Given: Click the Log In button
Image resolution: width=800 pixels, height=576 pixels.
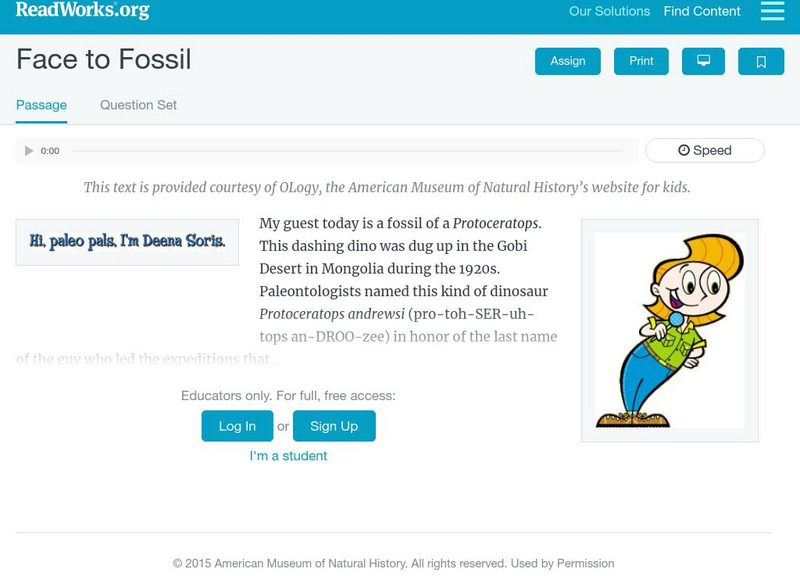Looking at the screenshot, I should pyautogui.click(x=237, y=426).
